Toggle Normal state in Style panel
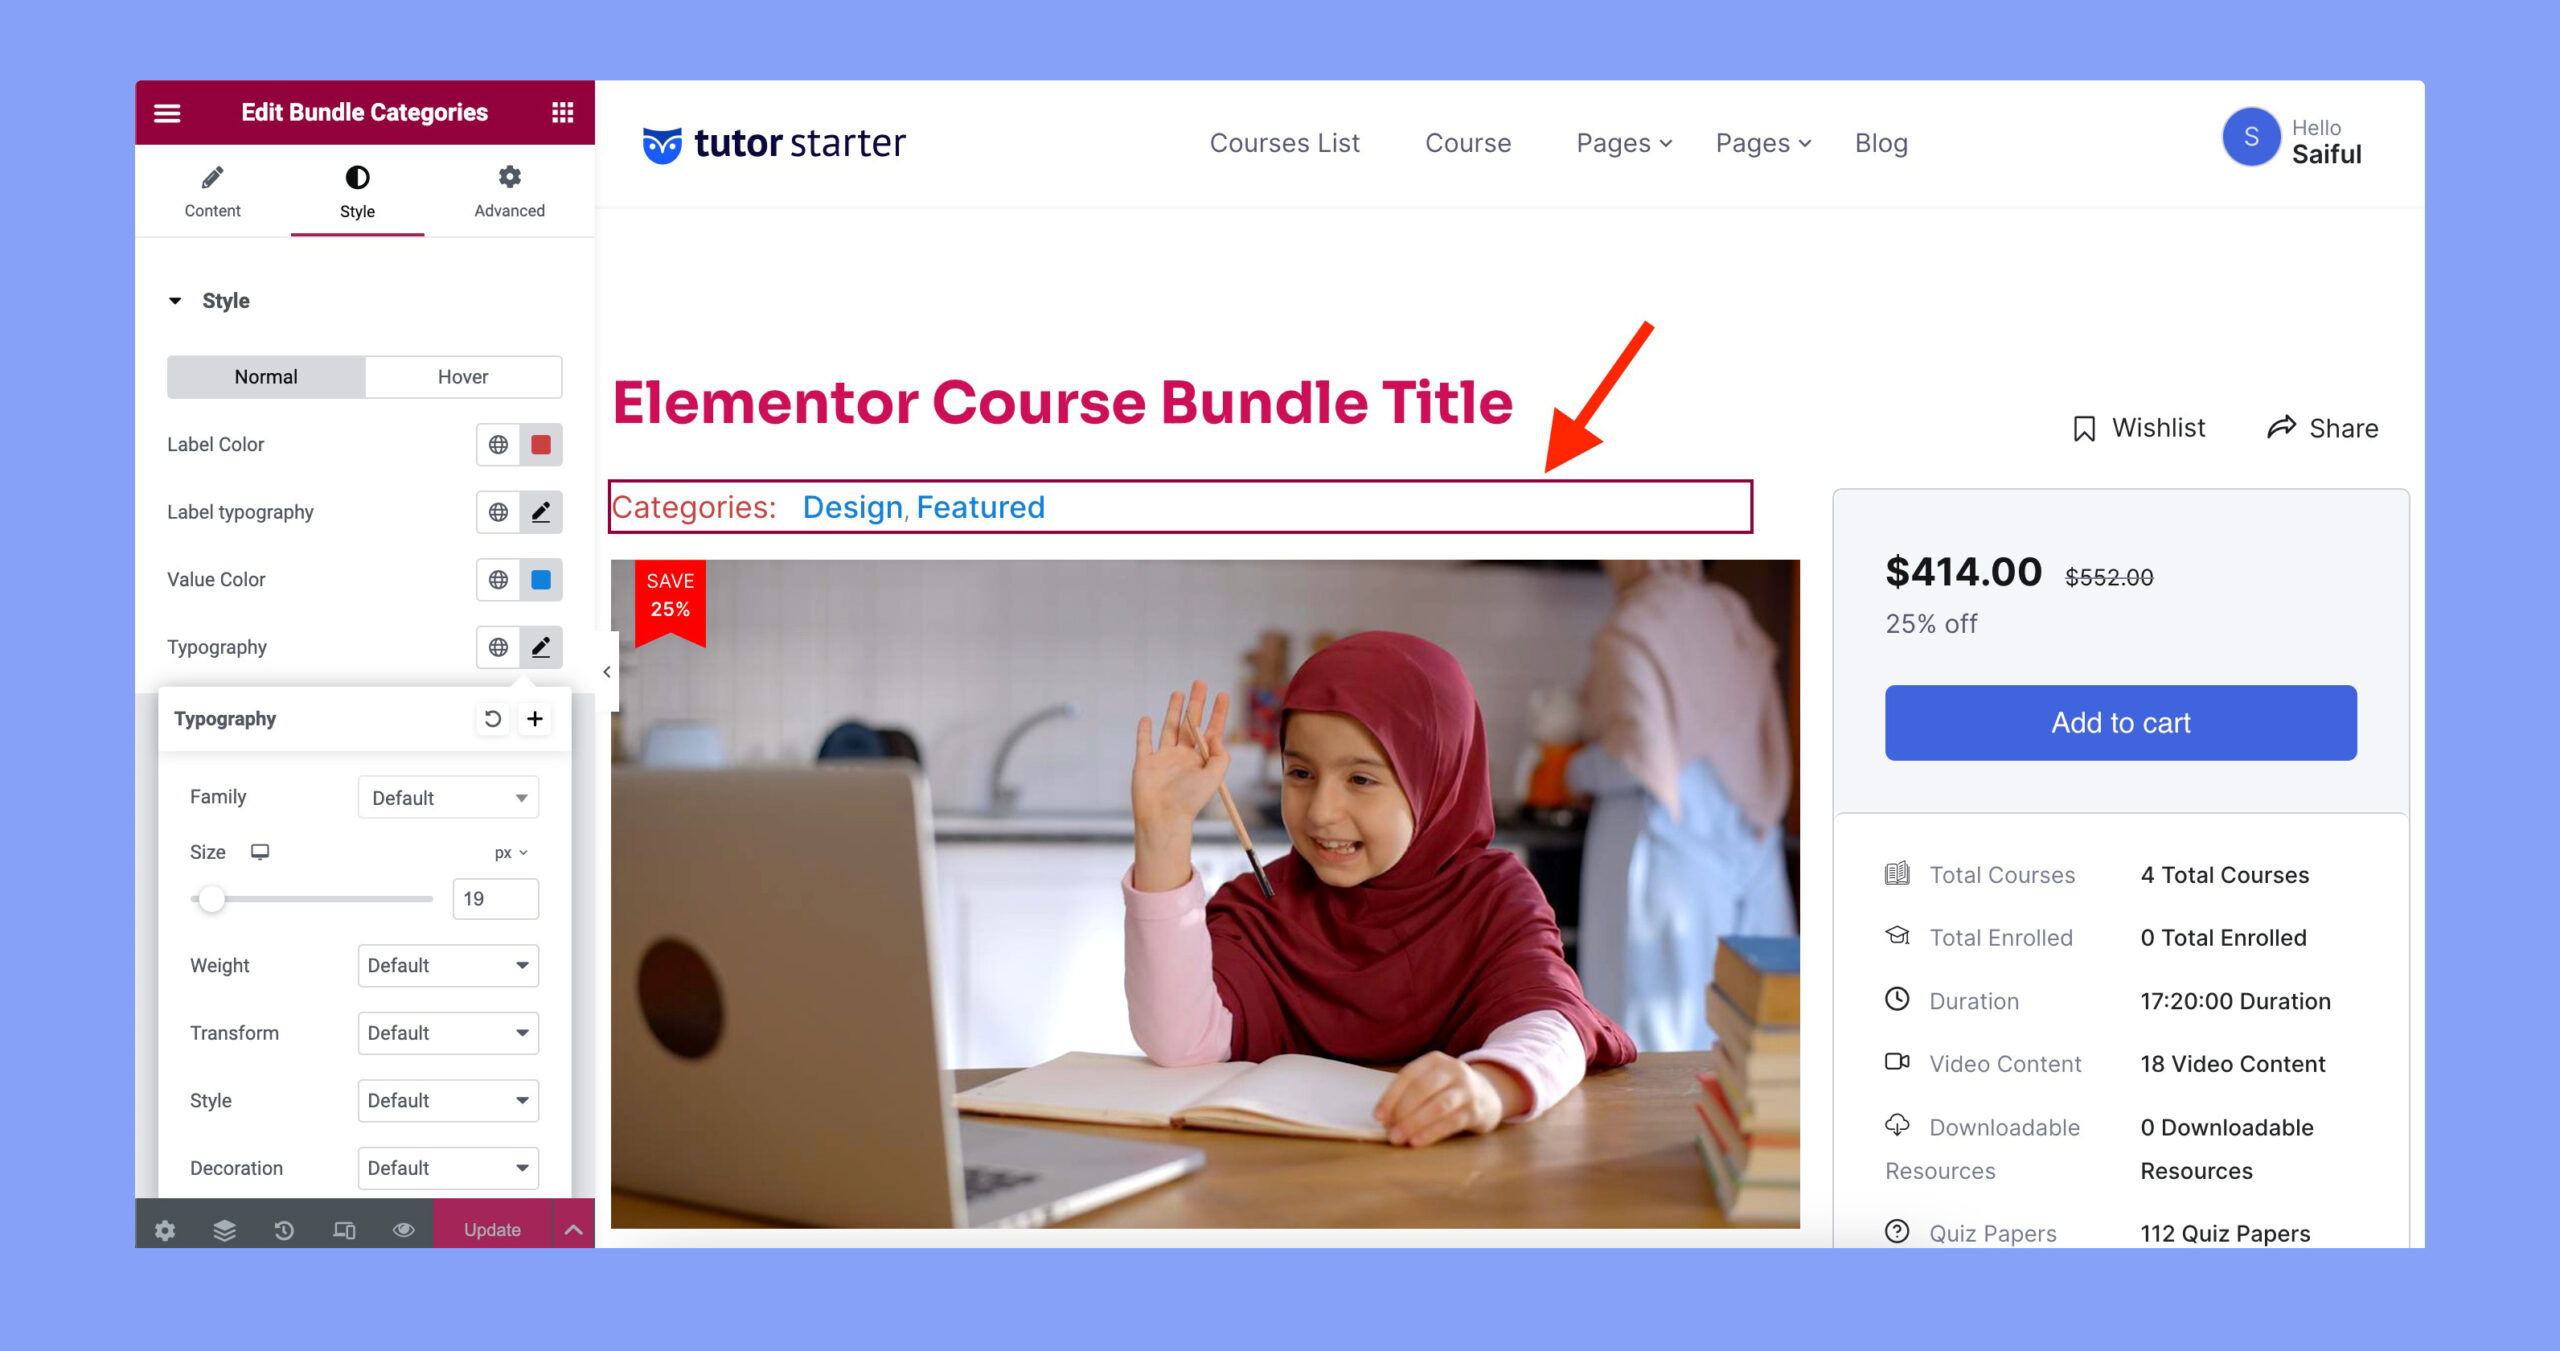 pos(264,376)
